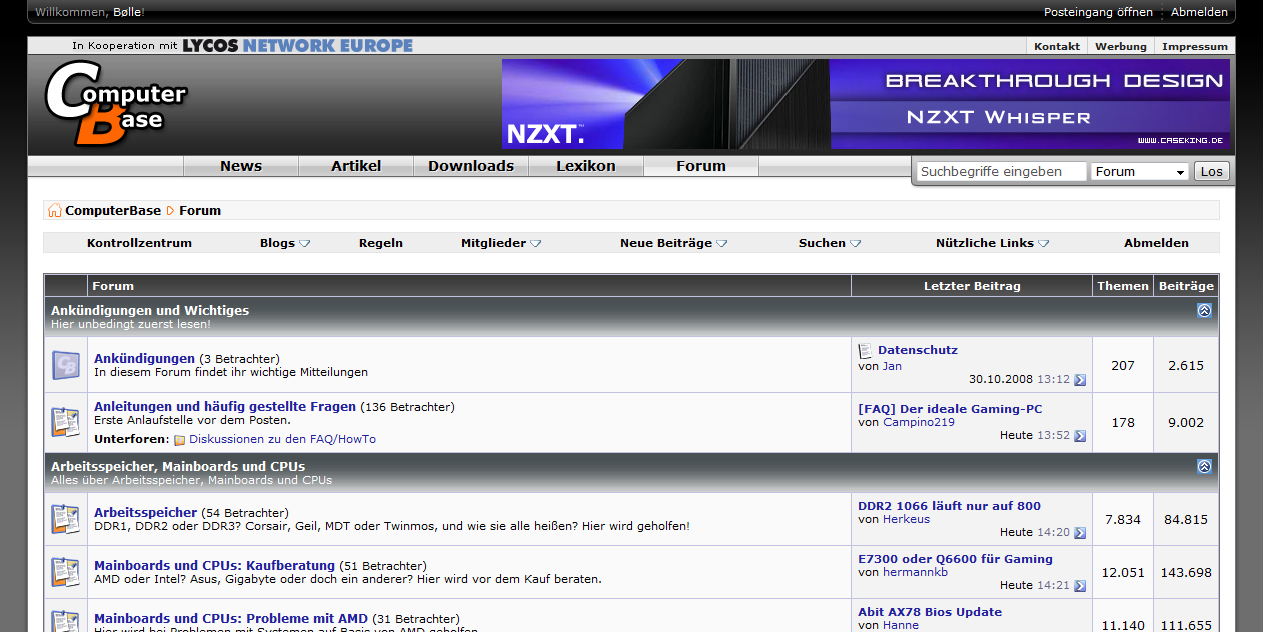Viewport: 1263px width, 632px height.
Task: Click the Mainboards und CPUs: Probleme mit AMD forum icon
Action: tap(66, 621)
